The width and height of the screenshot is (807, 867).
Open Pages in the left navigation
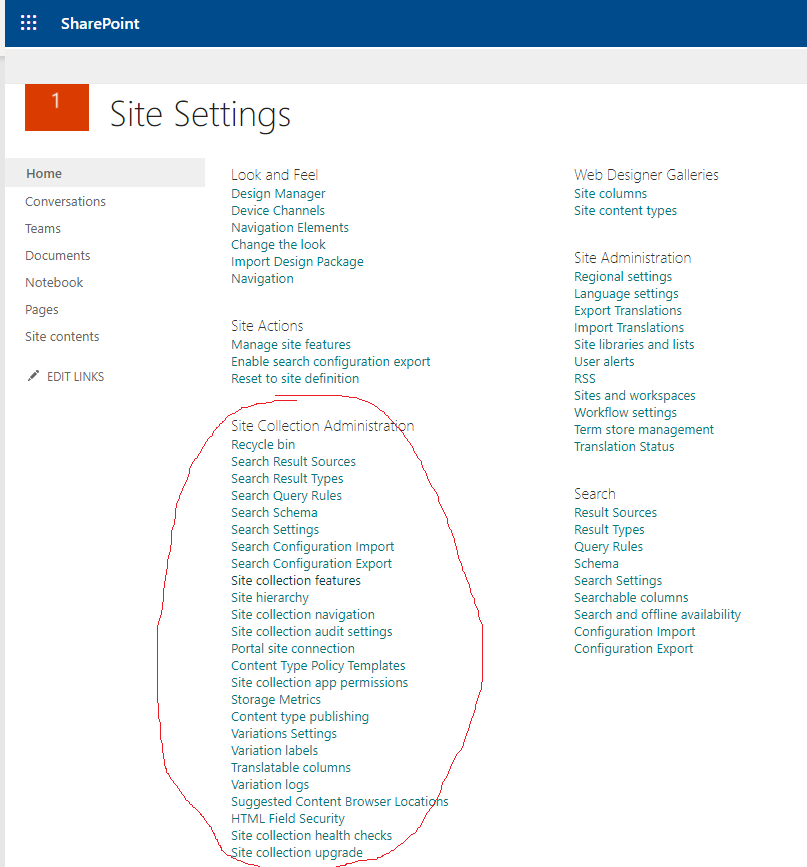tap(41, 310)
